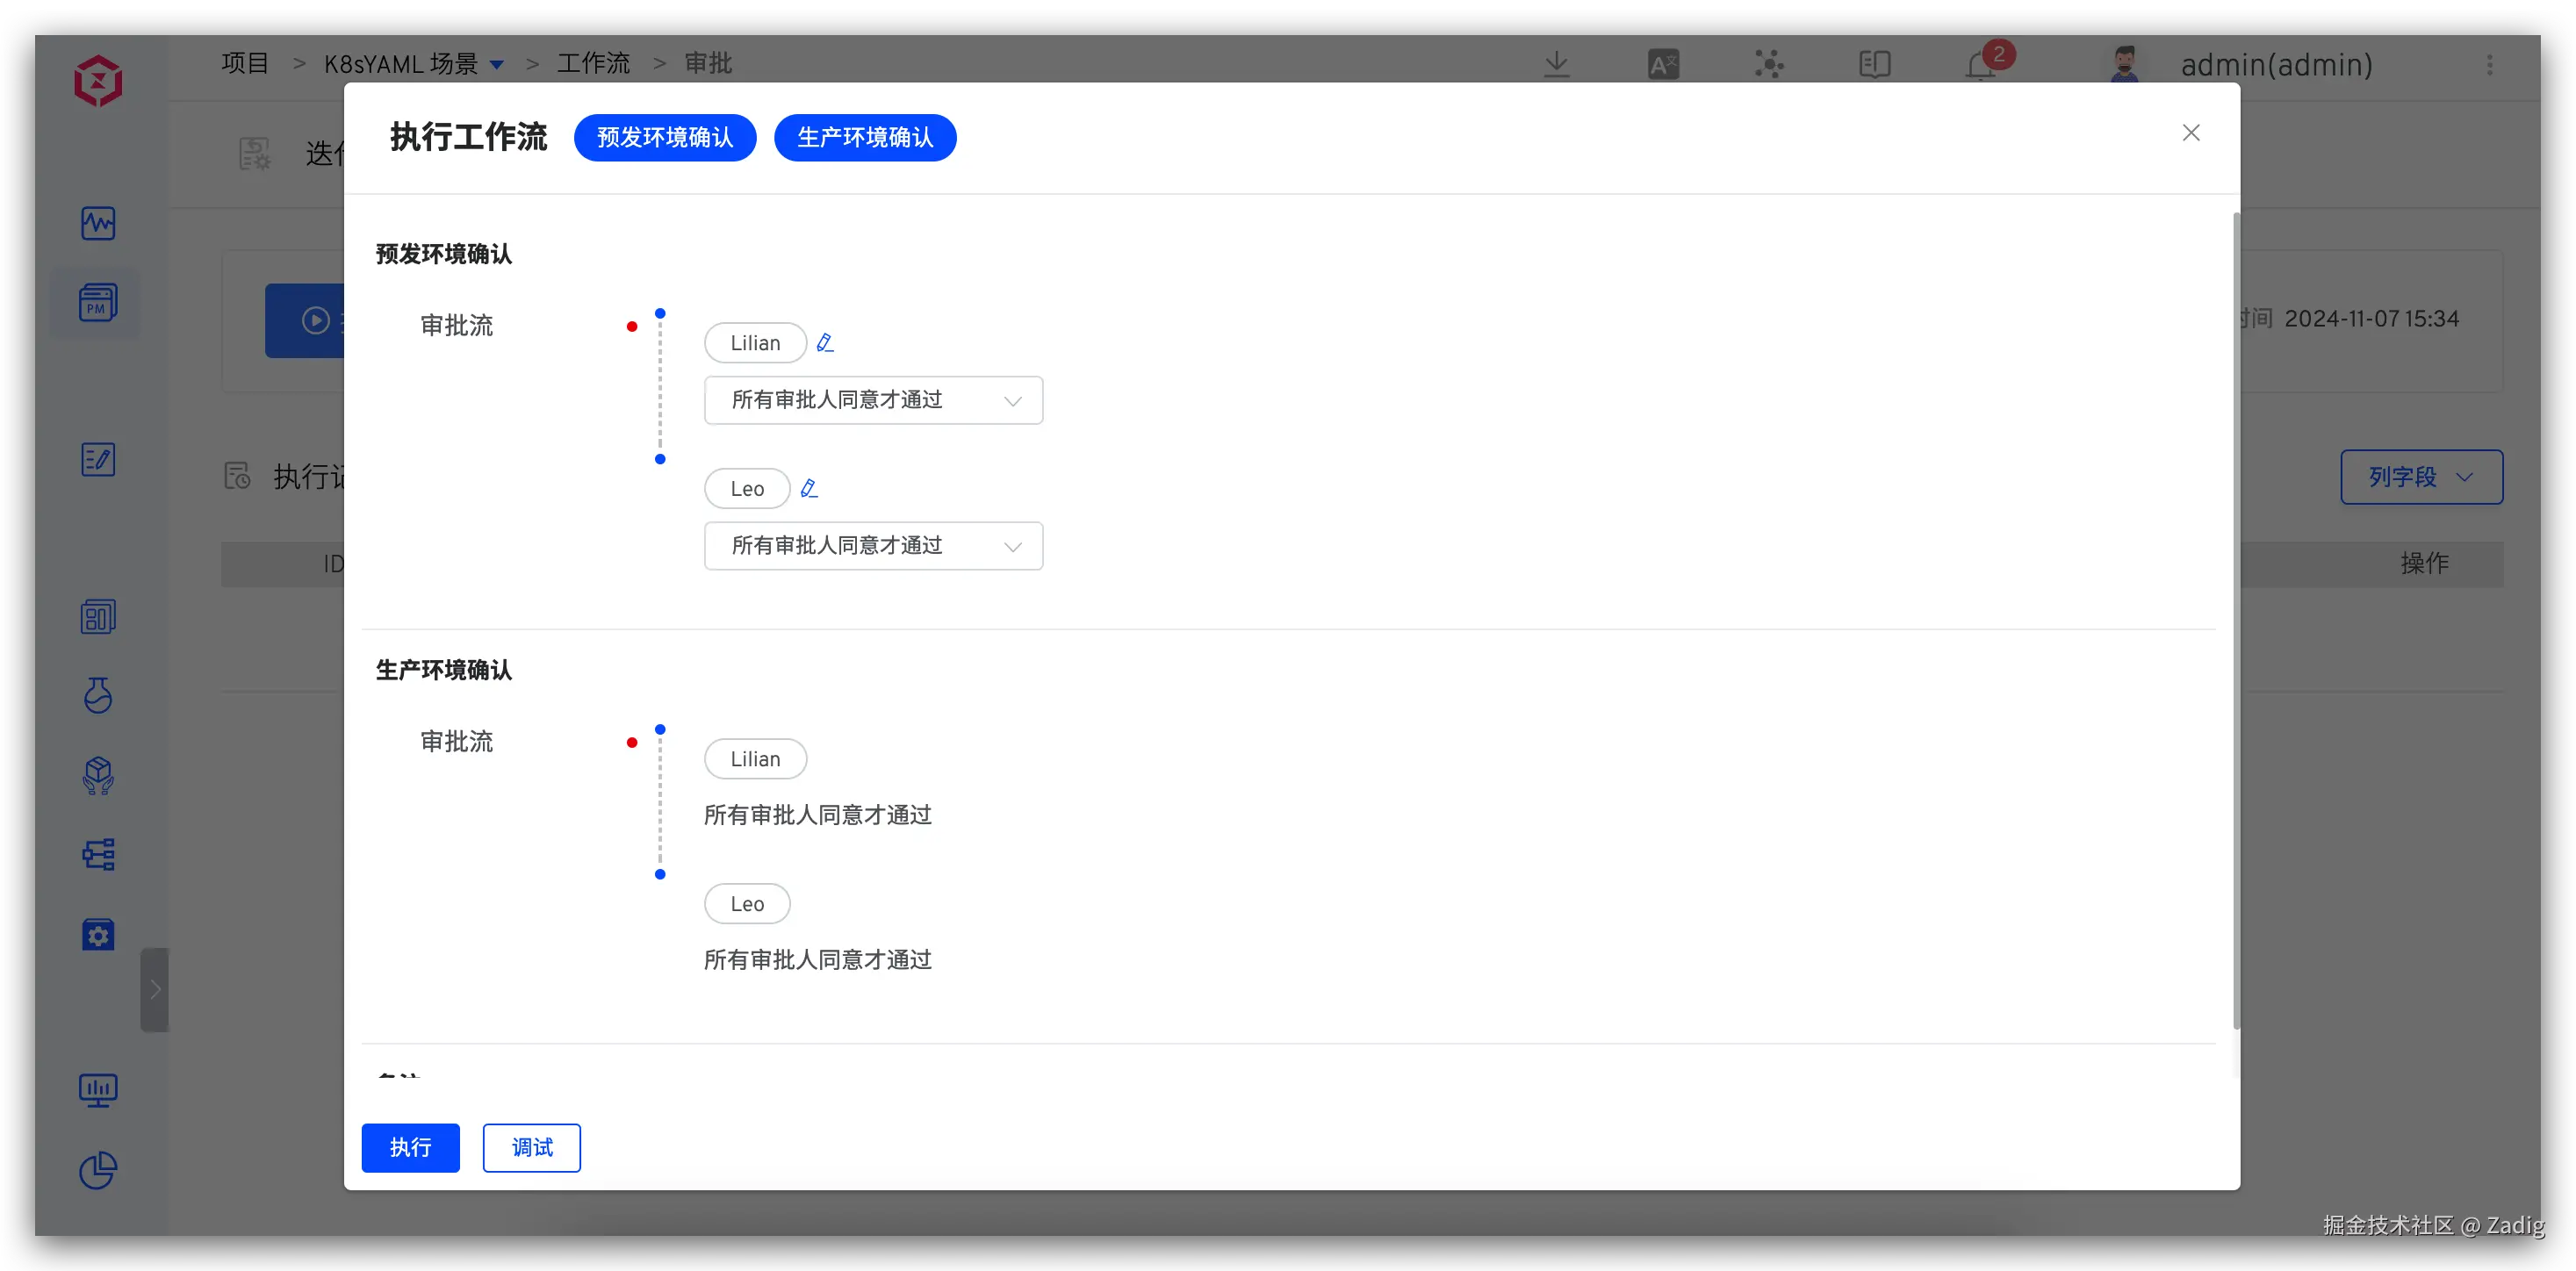Click the edit pencil next to Lilian
The height and width of the screenshot is (1271, 2576).
click(825, 343)
